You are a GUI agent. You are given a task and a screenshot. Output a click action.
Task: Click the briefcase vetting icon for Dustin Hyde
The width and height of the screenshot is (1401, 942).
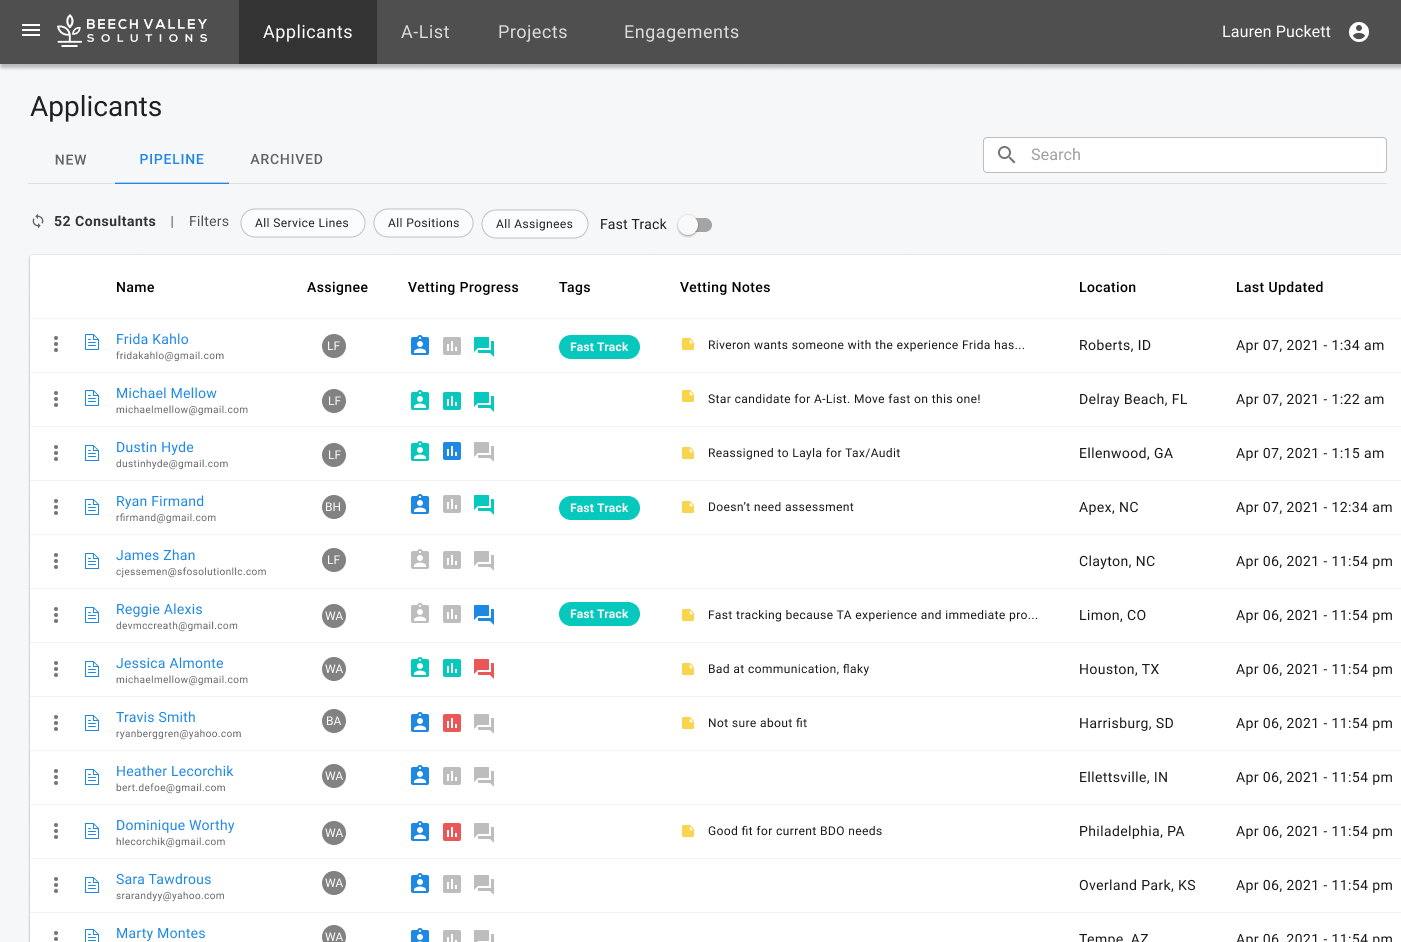(x=419, y=451)
